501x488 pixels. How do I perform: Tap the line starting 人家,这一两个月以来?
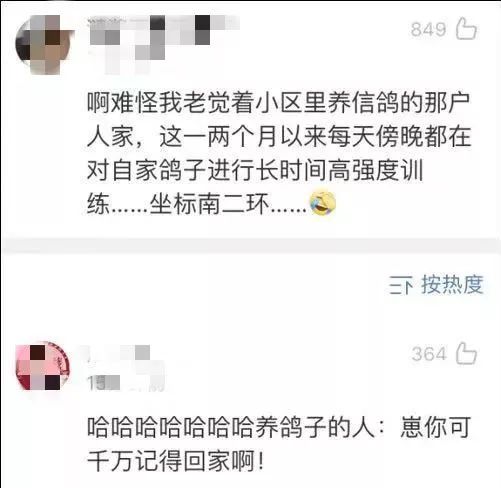coord(279,136)
